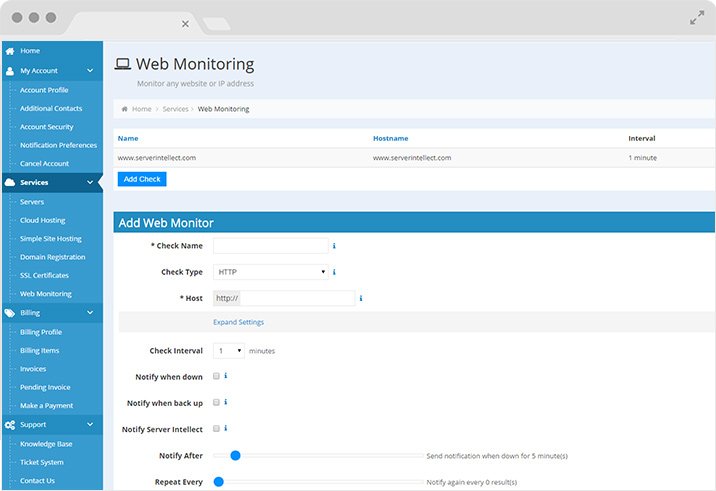716x491 pixels.
Task: Click the Support gears icon
Action: tap(10, 425)
